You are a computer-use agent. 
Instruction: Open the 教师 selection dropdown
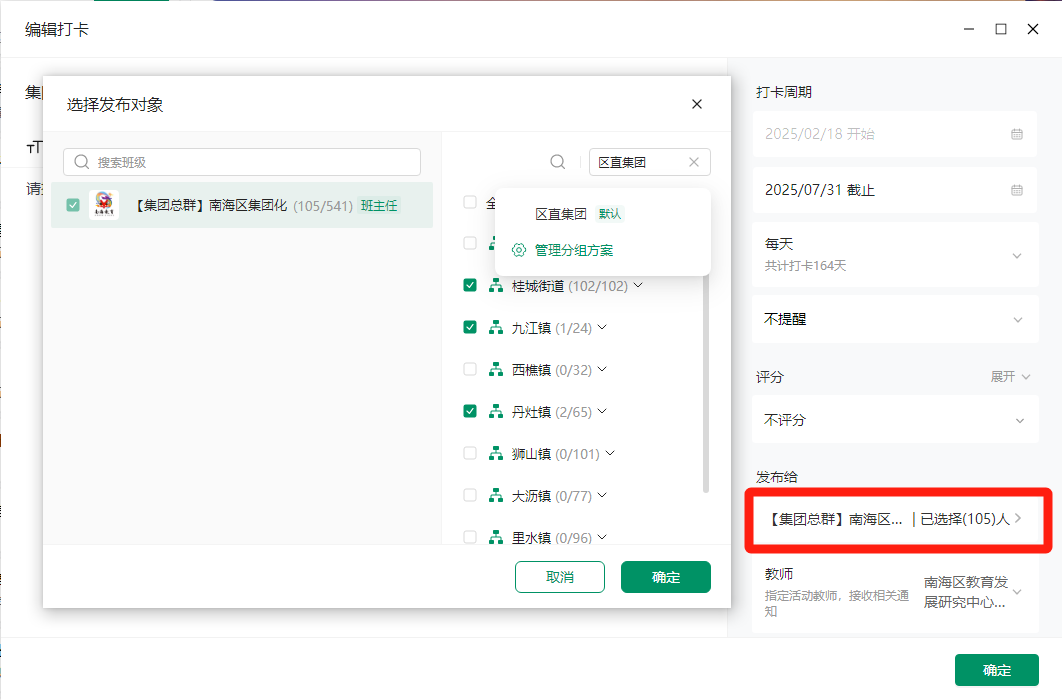895,592
